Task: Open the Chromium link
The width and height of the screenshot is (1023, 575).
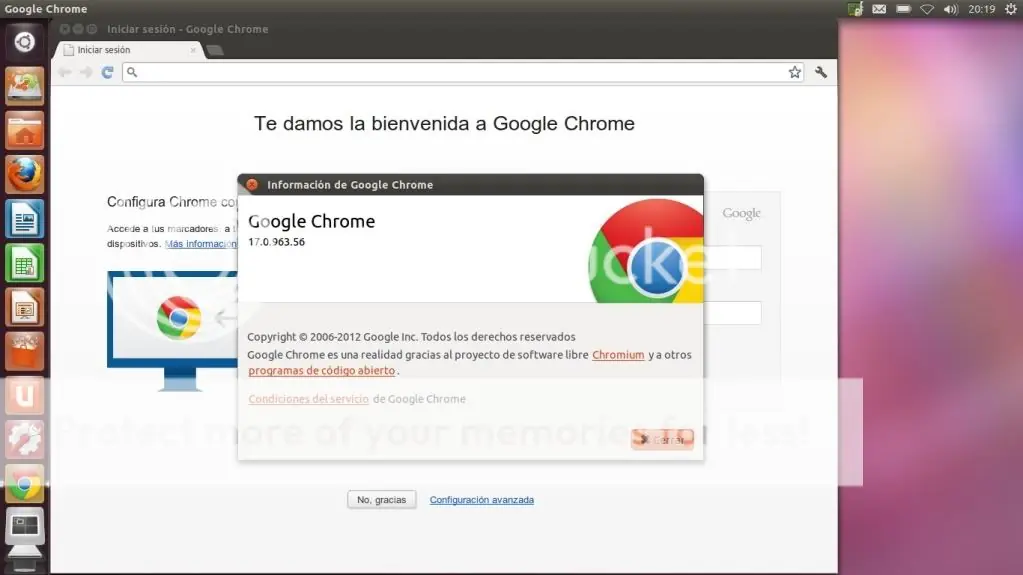Action: pos(618,355)
